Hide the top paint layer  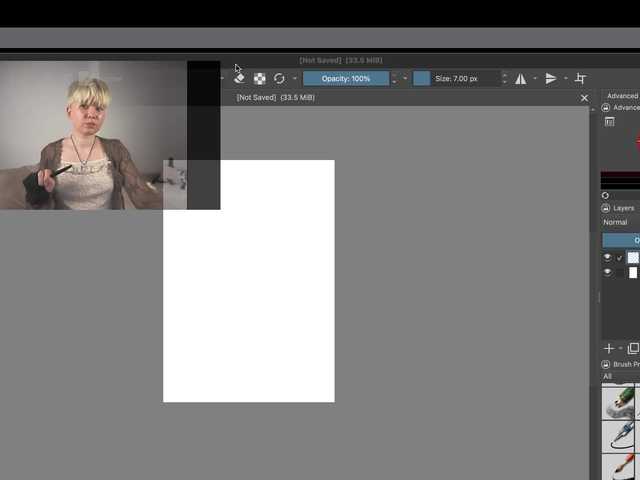tap(607, 257)
